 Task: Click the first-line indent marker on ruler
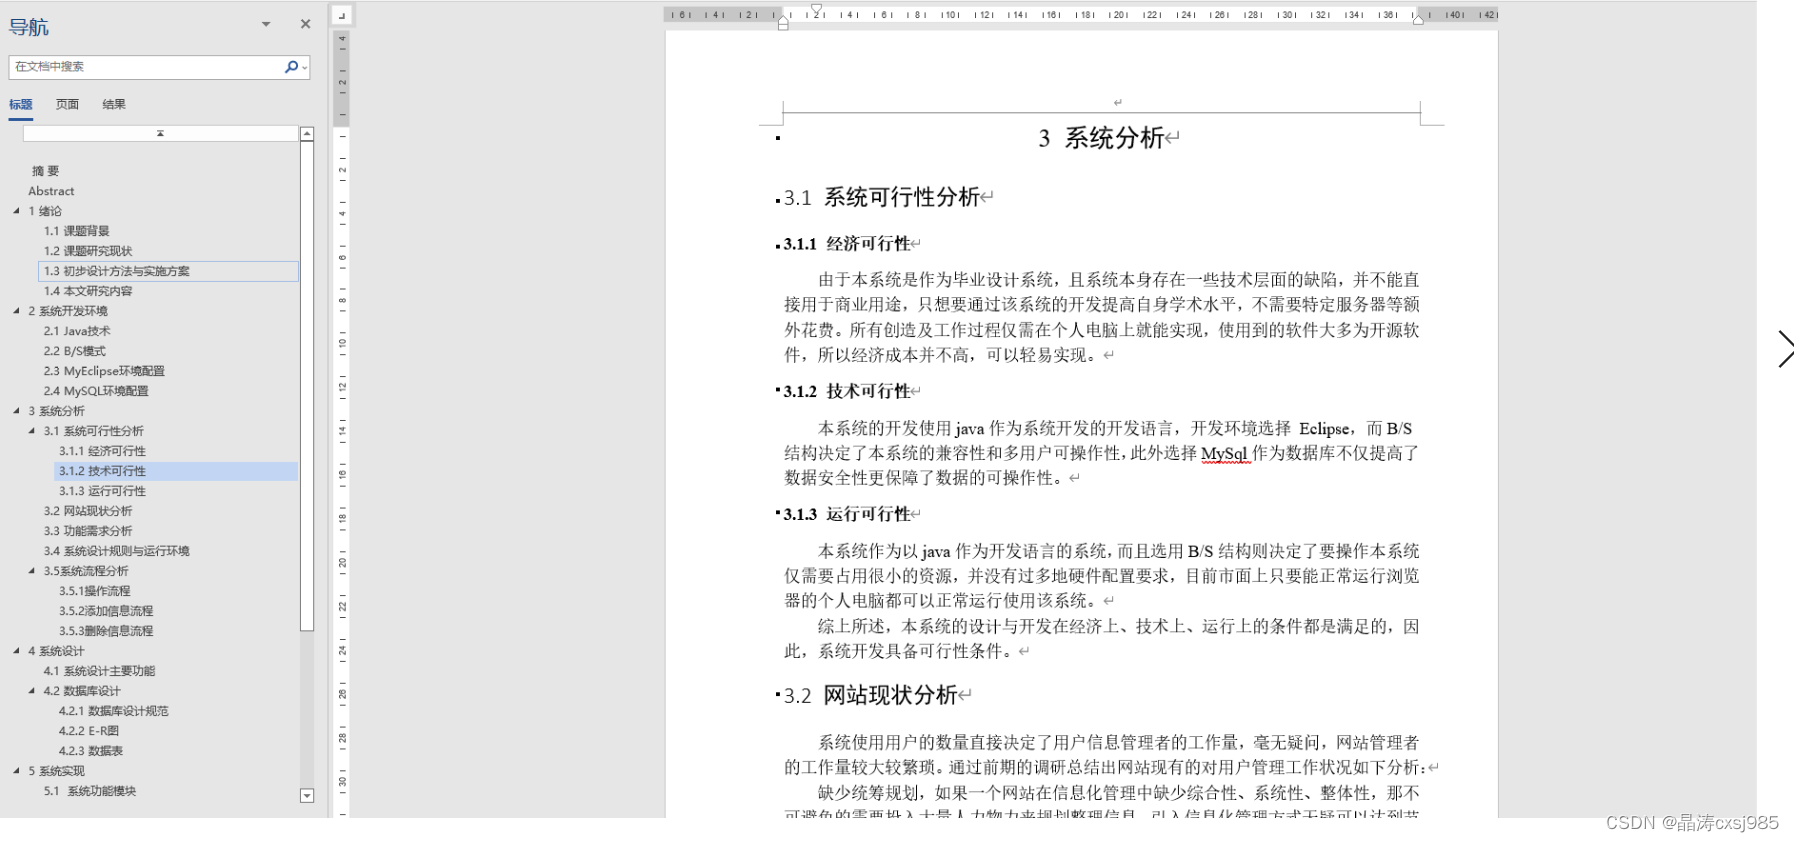816,9
